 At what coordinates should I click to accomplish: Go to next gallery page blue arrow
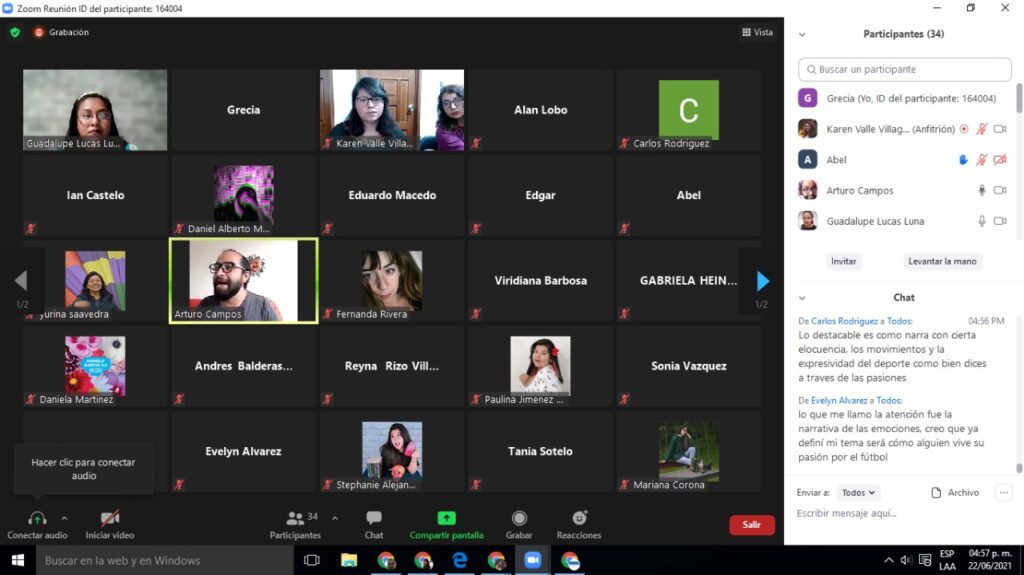[x=762, y=281]
